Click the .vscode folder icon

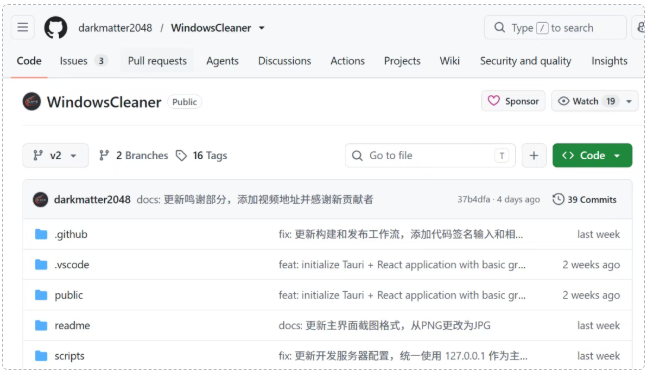coord(41,265)
